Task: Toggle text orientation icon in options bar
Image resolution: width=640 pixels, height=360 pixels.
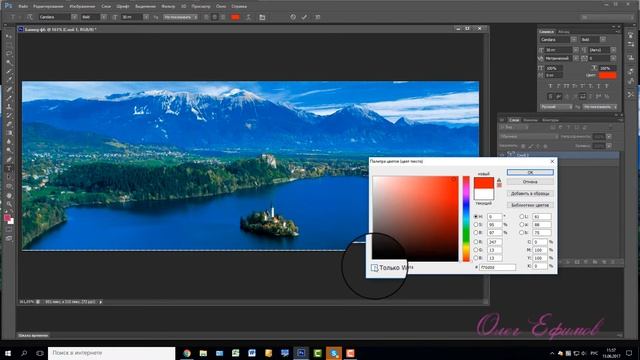Action: (x=29, y=17)
